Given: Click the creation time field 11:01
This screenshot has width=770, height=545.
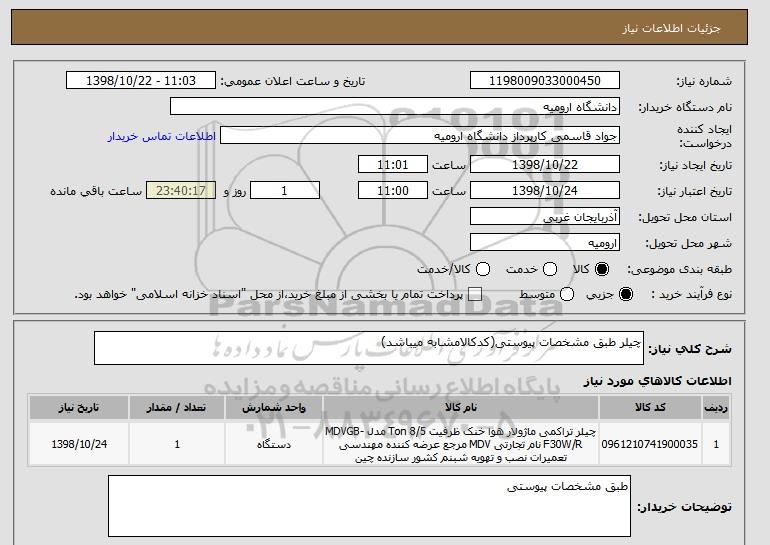Looking at the screenshot, I should 393,164.
